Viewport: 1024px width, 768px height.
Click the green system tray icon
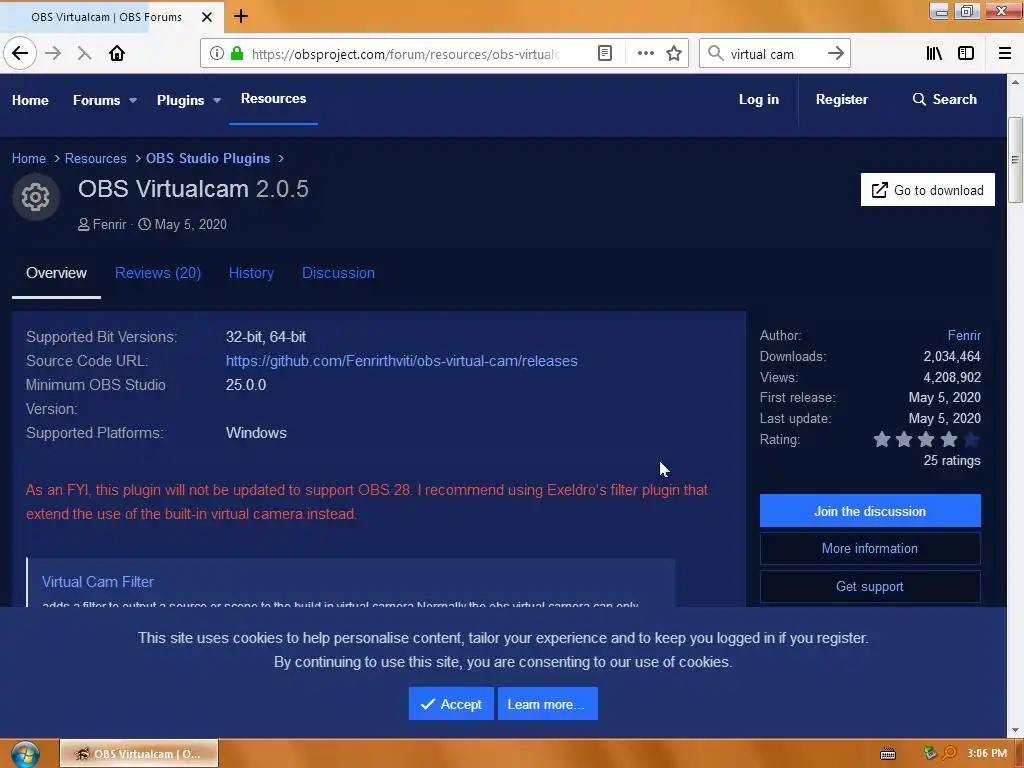930,753
